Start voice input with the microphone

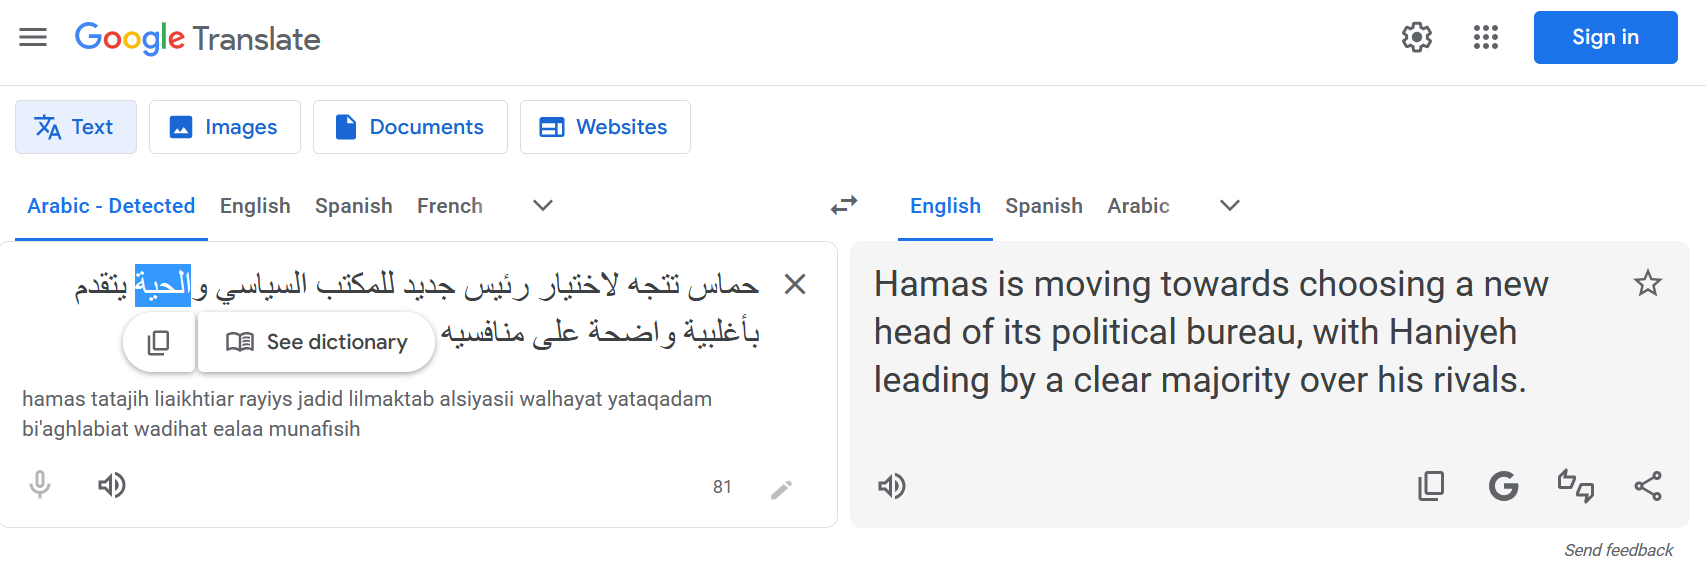(x=40, y=486)
